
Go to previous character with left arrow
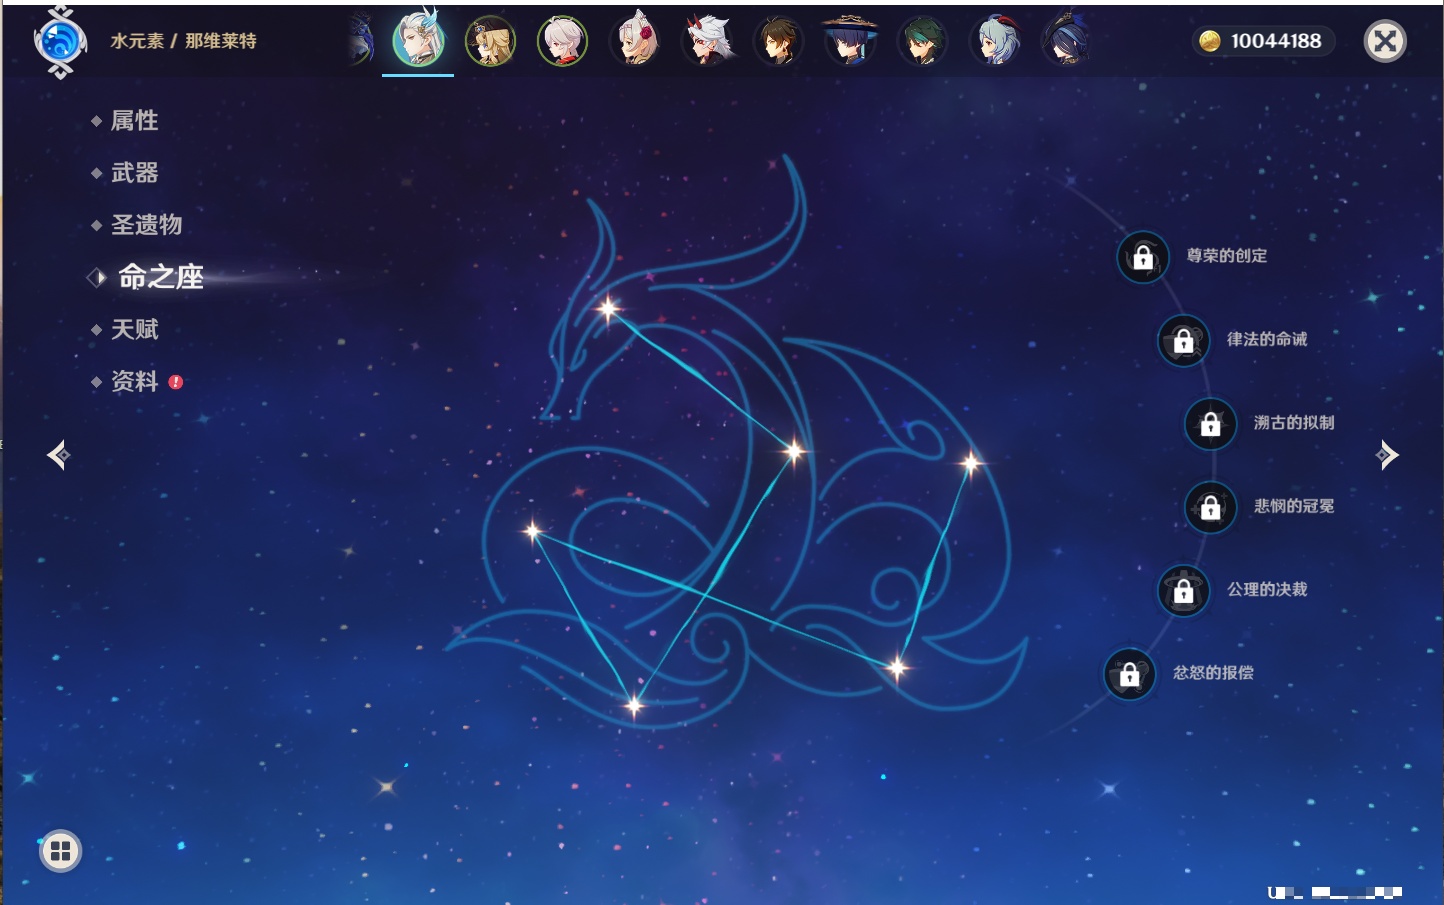pyautogui.click(x=58, y=455)
